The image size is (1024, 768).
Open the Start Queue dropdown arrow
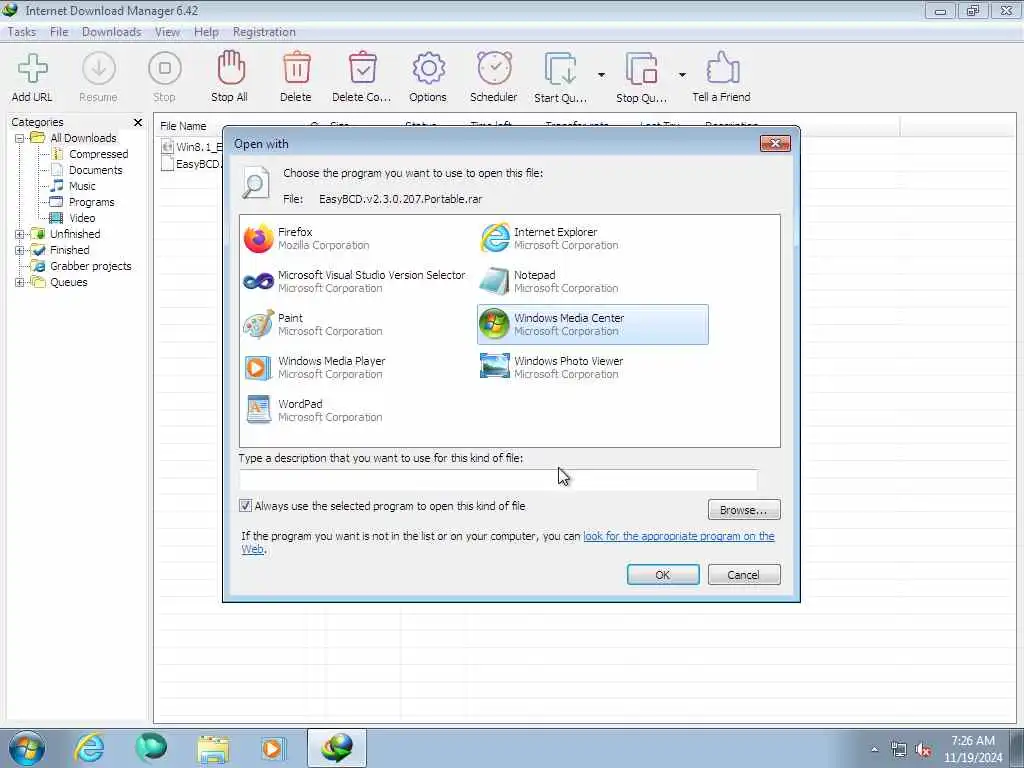point(601,74)
